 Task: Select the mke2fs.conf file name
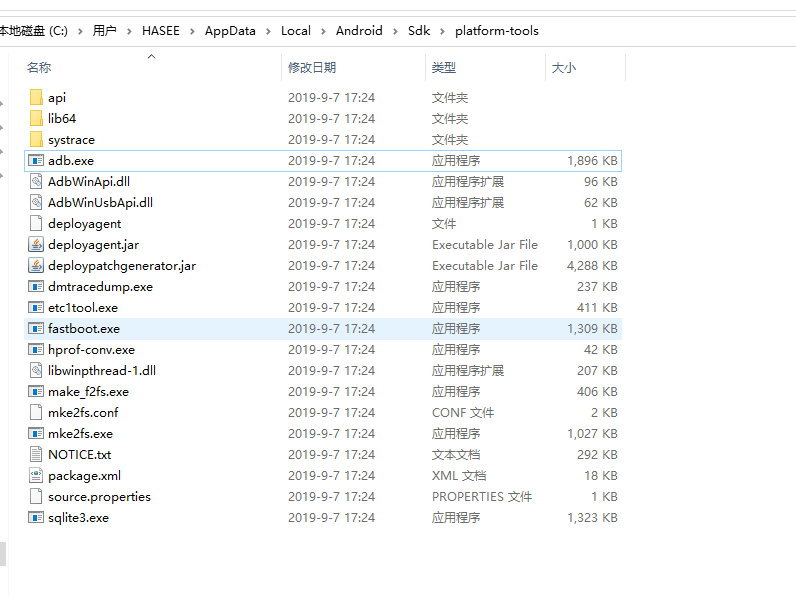pos(83,413)
